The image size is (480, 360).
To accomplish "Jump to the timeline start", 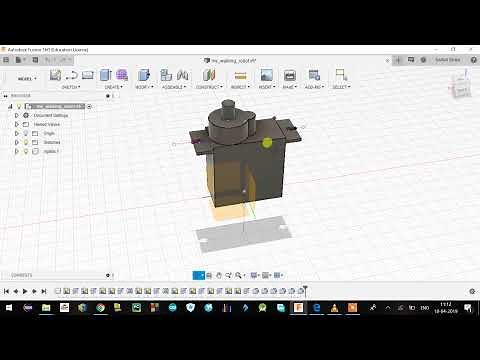I will [6, 291].
